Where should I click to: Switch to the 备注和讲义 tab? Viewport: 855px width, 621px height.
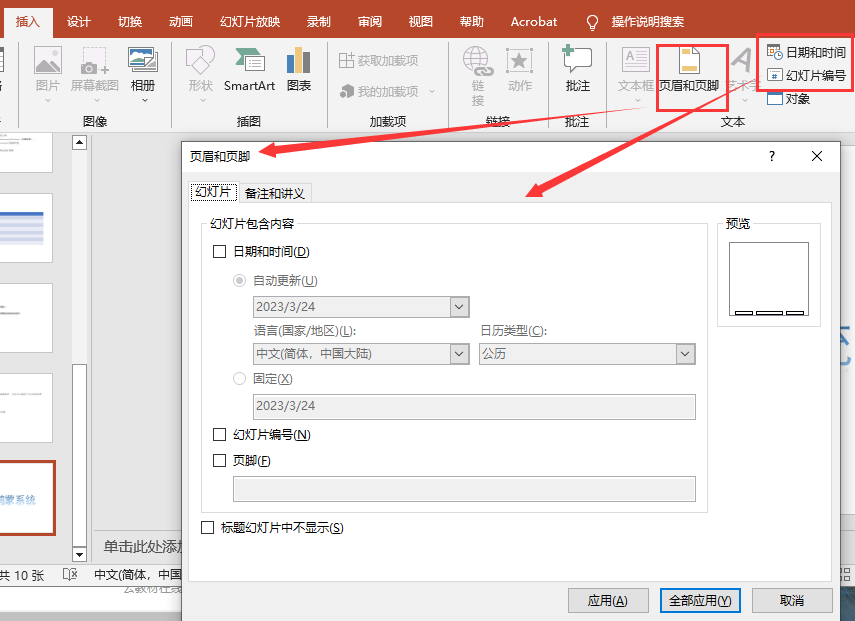[x=275, y=193]
